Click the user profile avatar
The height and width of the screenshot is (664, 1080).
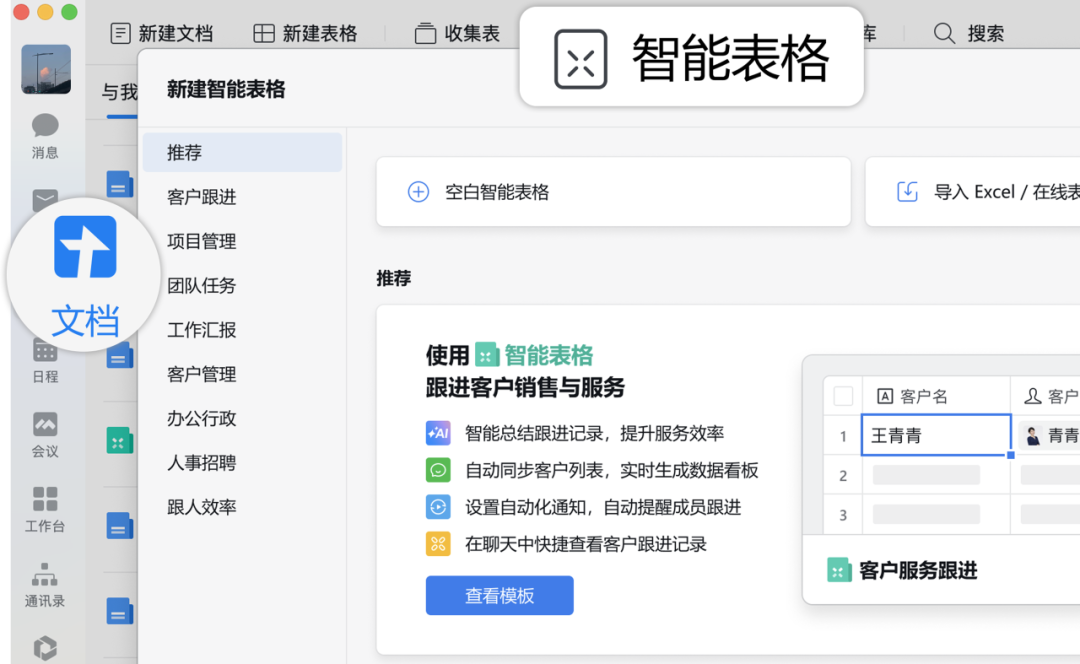pyautogui.click(x=46, y=69)
